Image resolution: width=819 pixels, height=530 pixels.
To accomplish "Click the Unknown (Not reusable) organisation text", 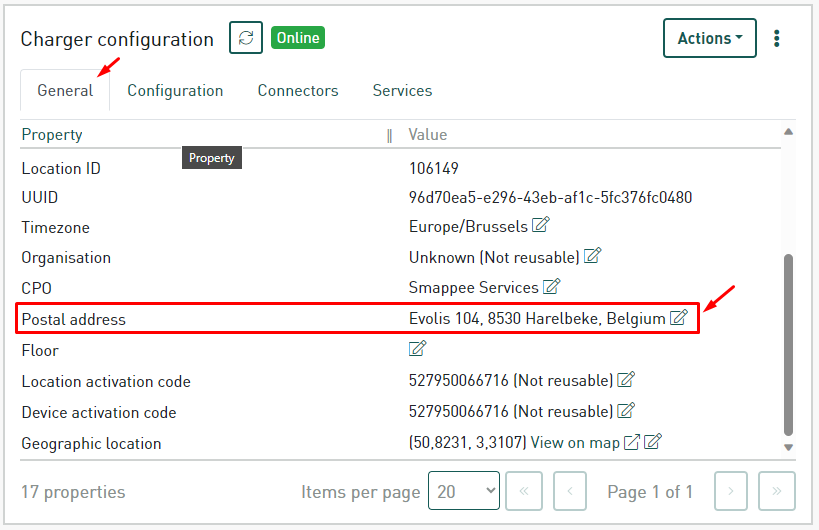I will click(x=494, y=257).
